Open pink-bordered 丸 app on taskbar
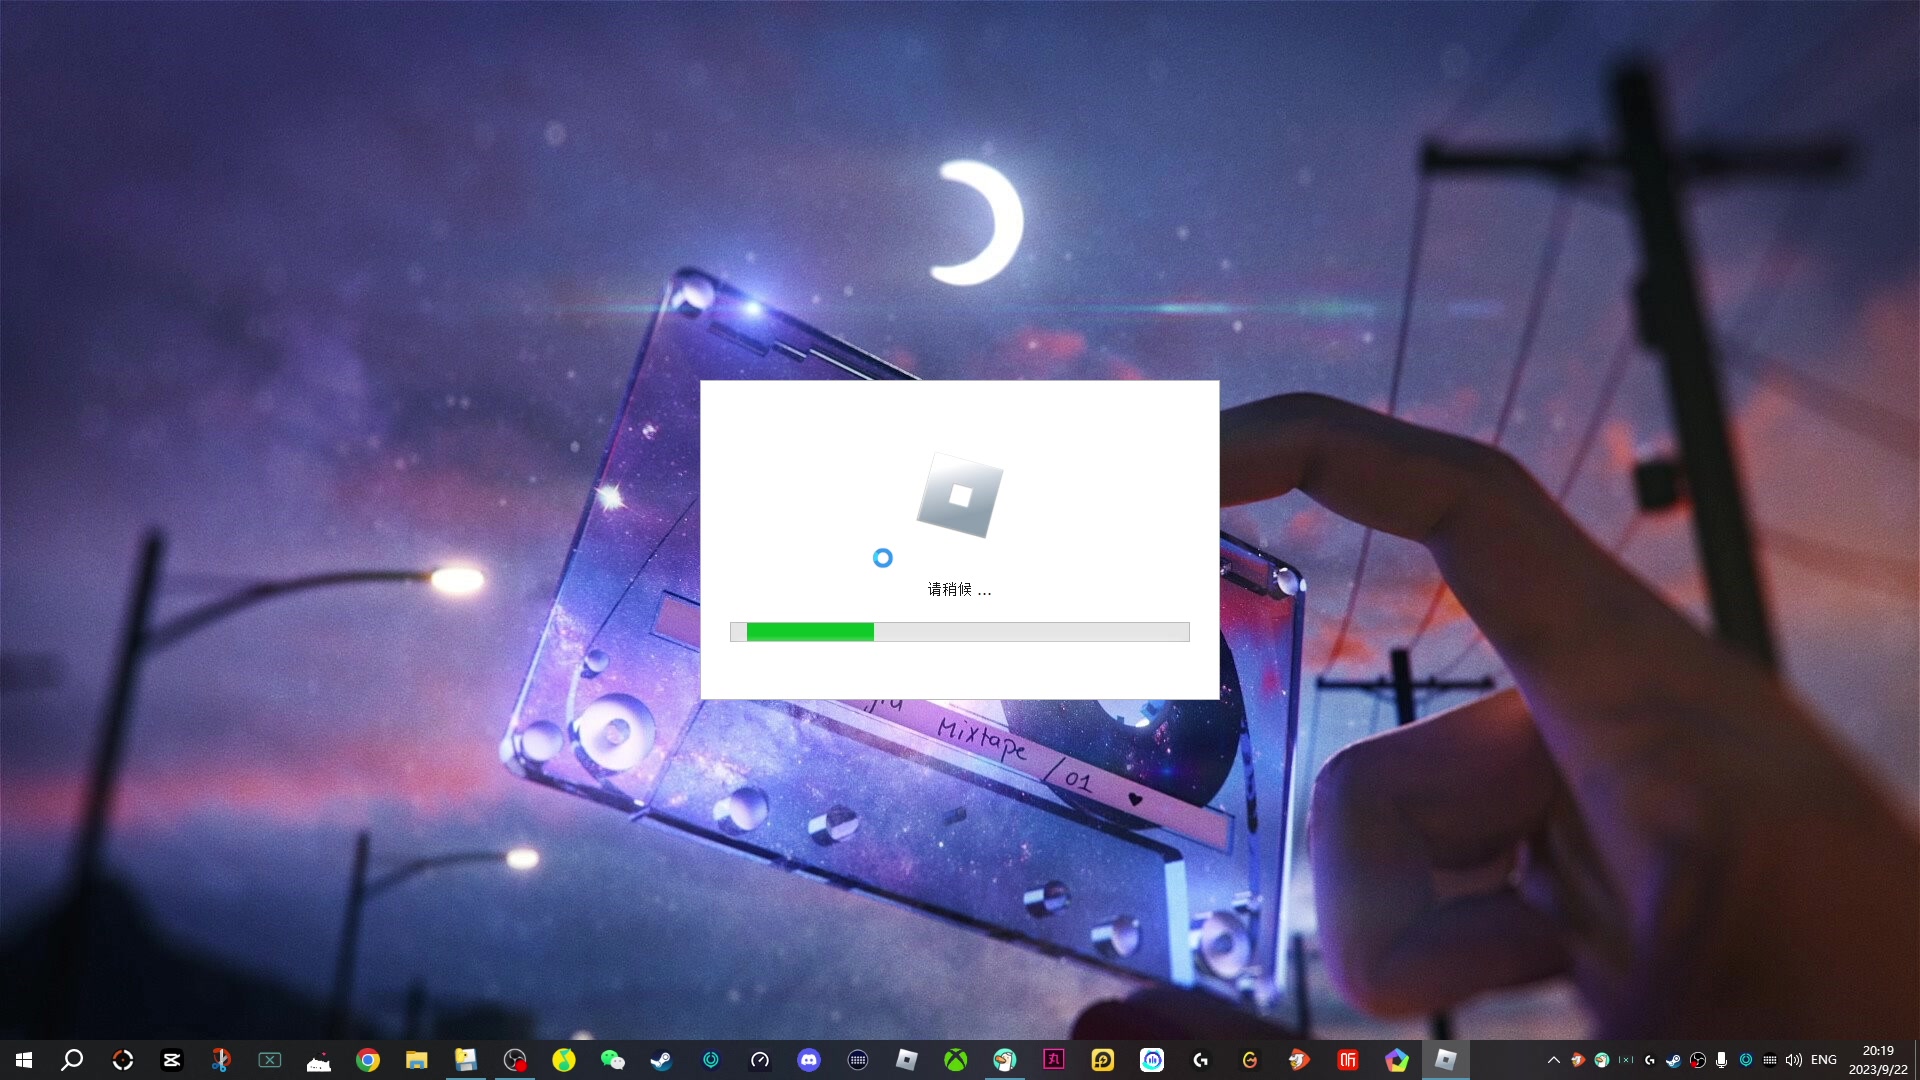Viewport: 1920px width, 1080px height. coord(1054,1060)
